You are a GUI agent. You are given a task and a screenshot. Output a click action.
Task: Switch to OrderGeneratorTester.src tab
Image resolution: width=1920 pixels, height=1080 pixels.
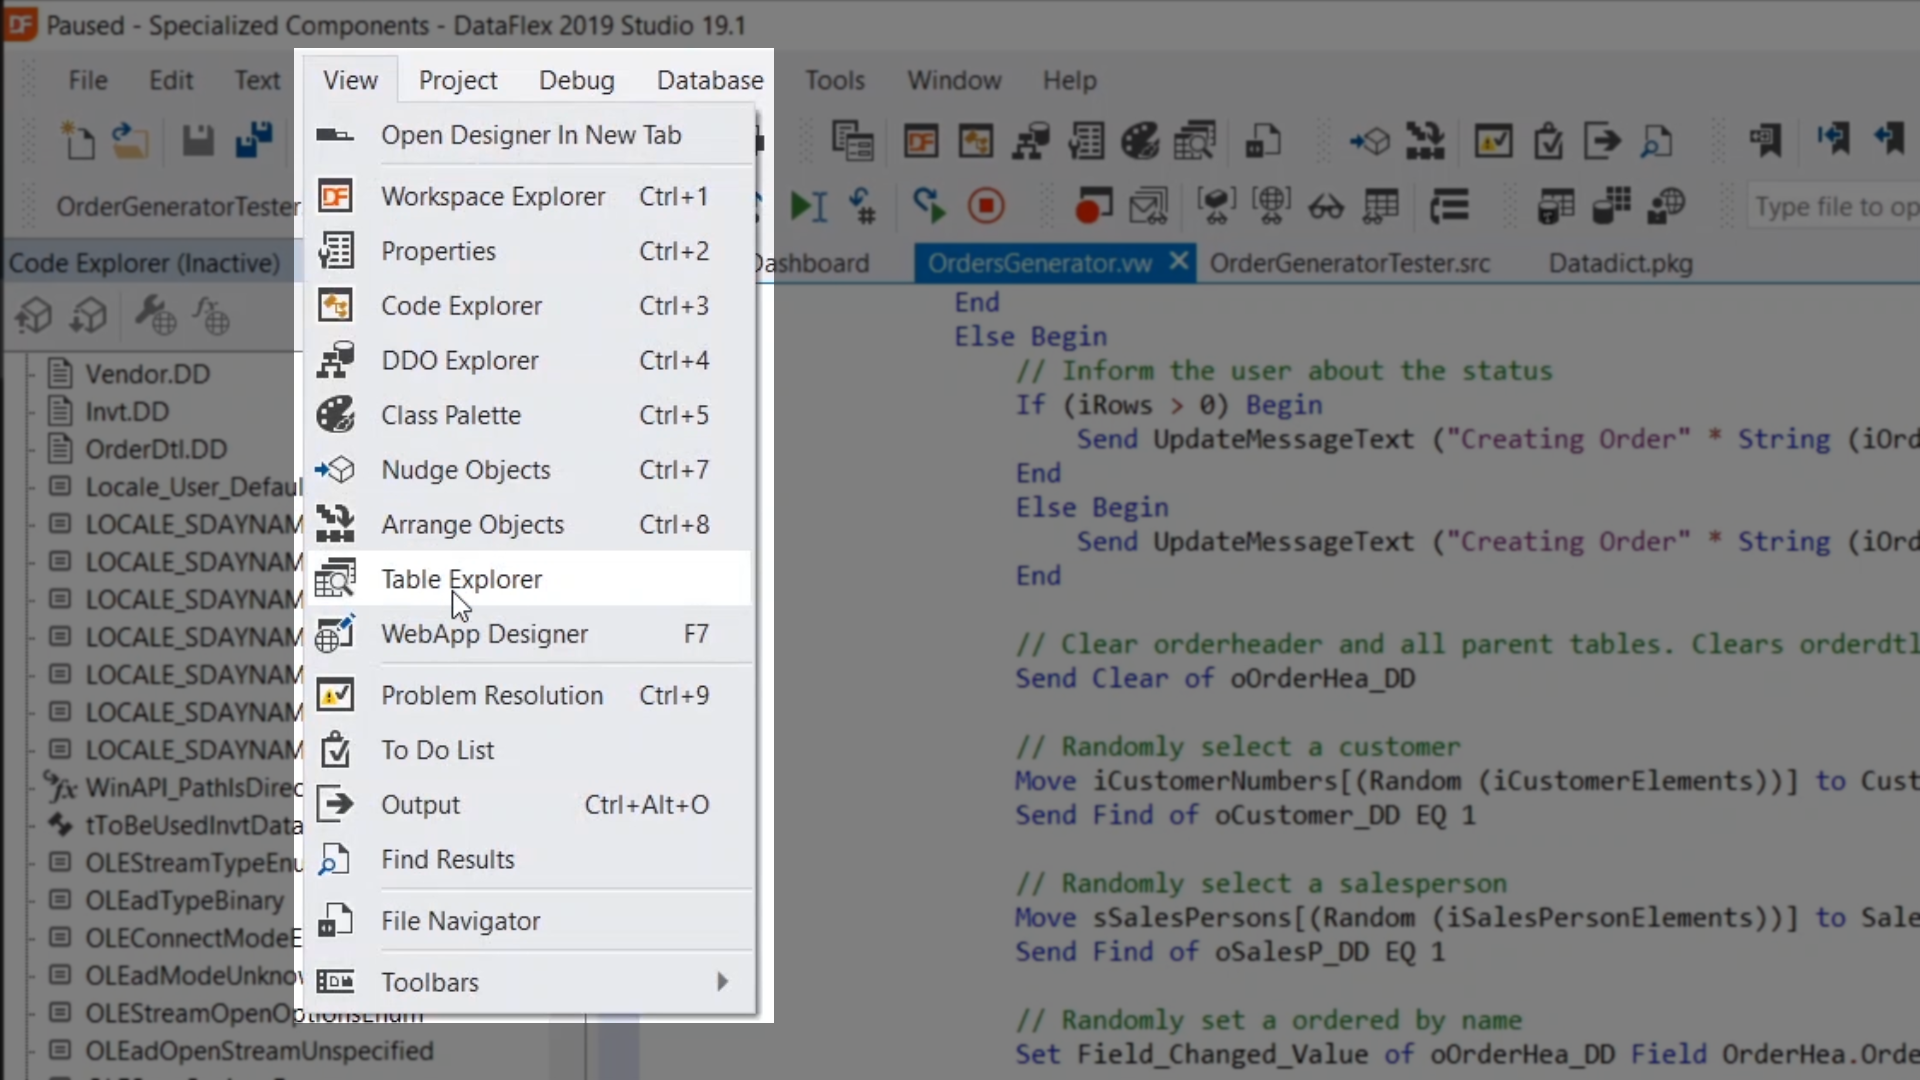point(1349,264)
